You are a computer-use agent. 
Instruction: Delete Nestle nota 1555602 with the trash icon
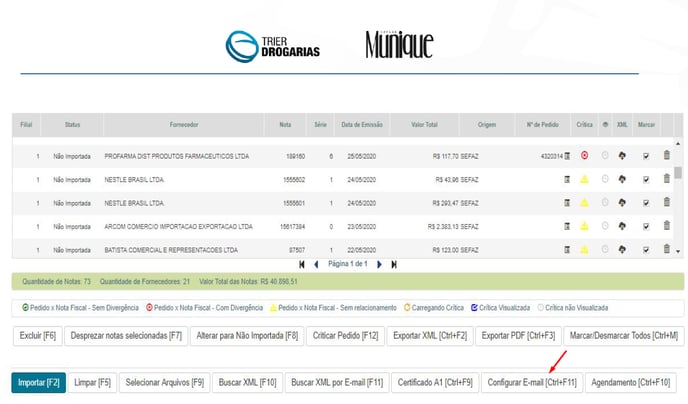click(x=666, y=179)
